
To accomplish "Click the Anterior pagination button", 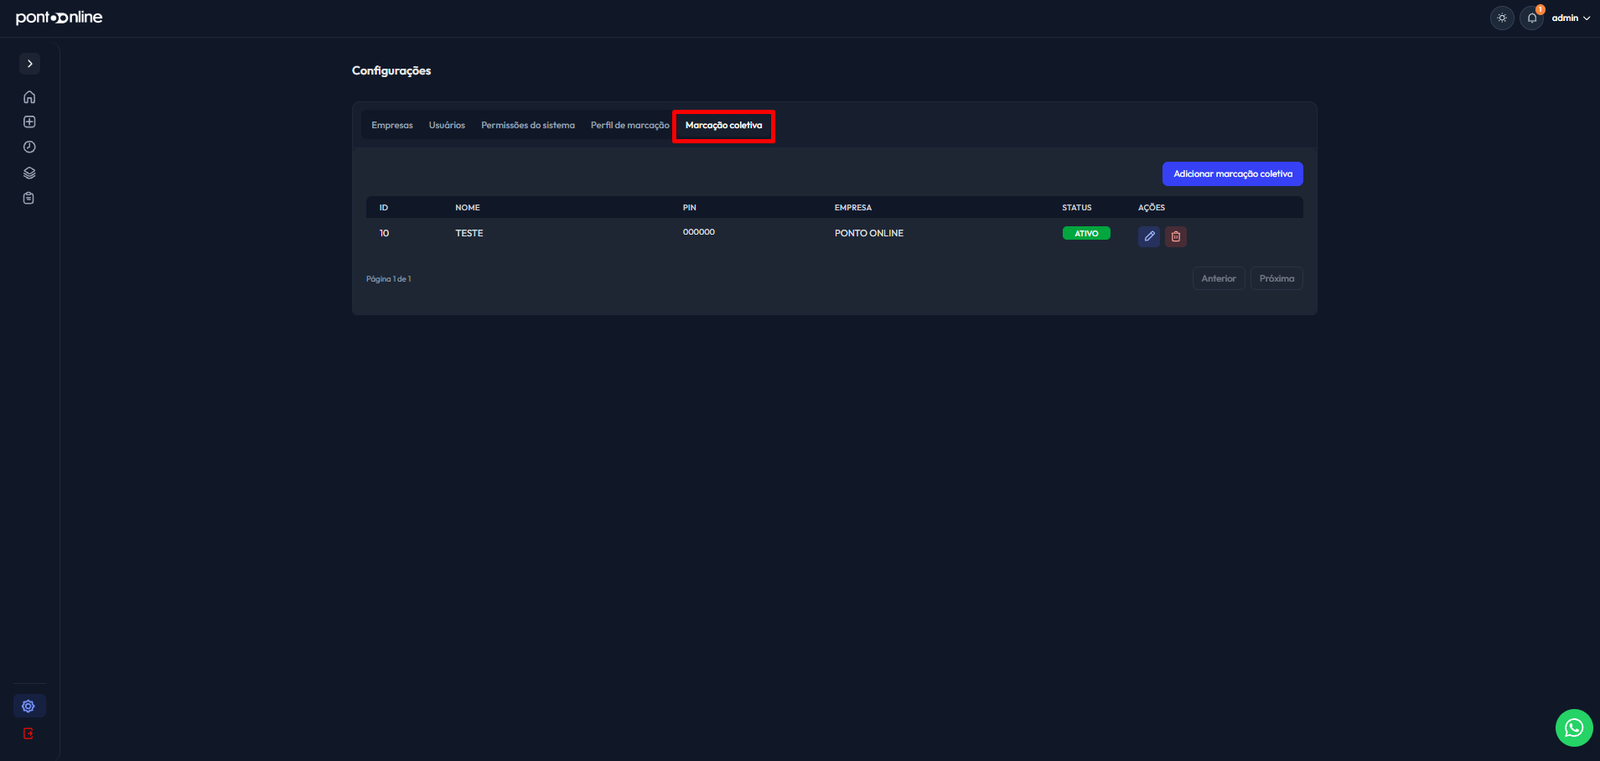I will (1218, 279).
